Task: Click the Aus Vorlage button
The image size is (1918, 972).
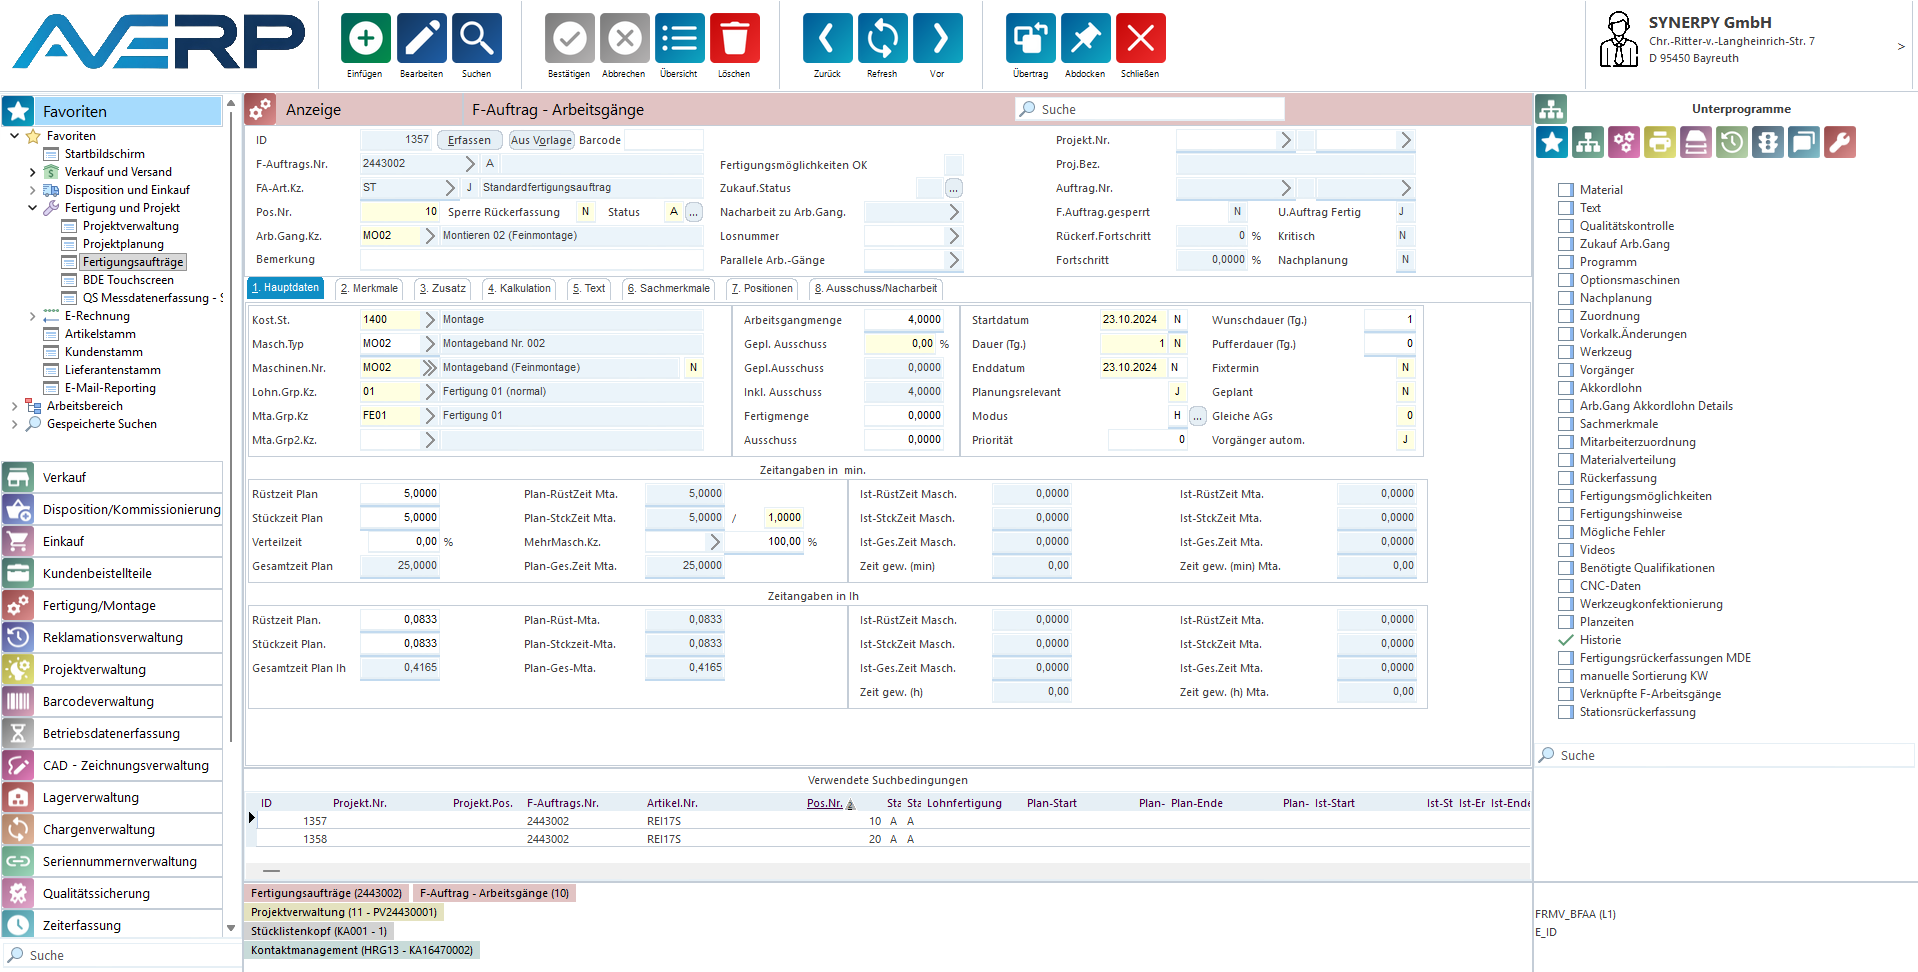Action: click(x=541, y=140)
